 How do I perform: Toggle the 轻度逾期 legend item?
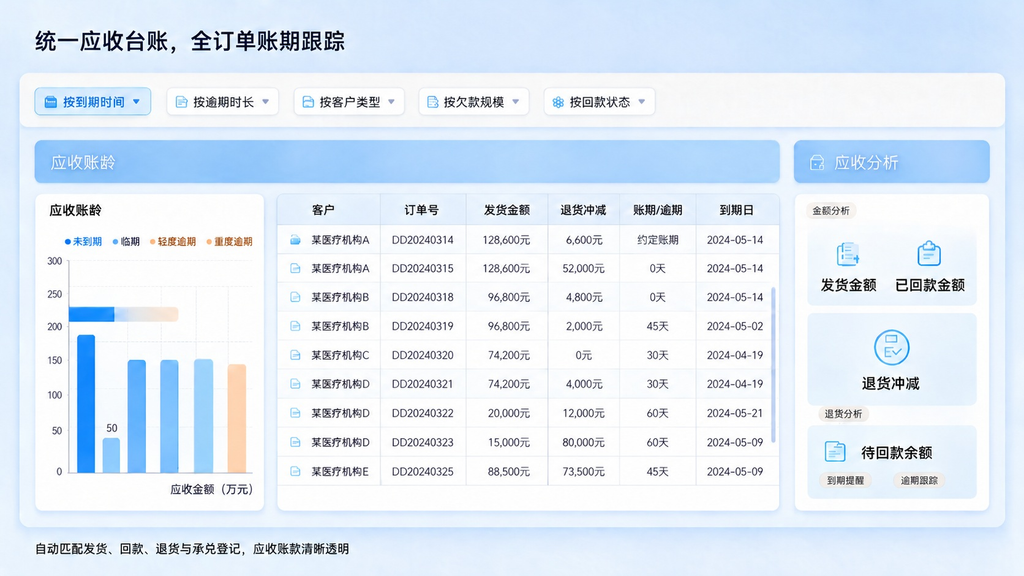tap(173, 242)
